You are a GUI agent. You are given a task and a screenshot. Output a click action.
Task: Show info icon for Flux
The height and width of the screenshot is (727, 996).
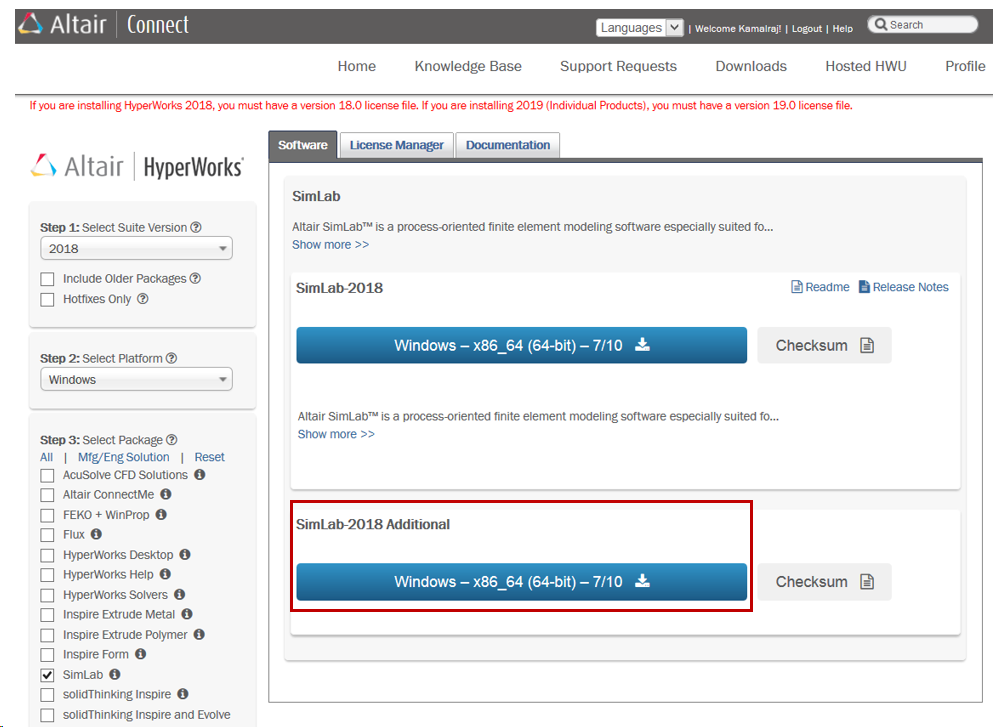(x=96, y=534)
